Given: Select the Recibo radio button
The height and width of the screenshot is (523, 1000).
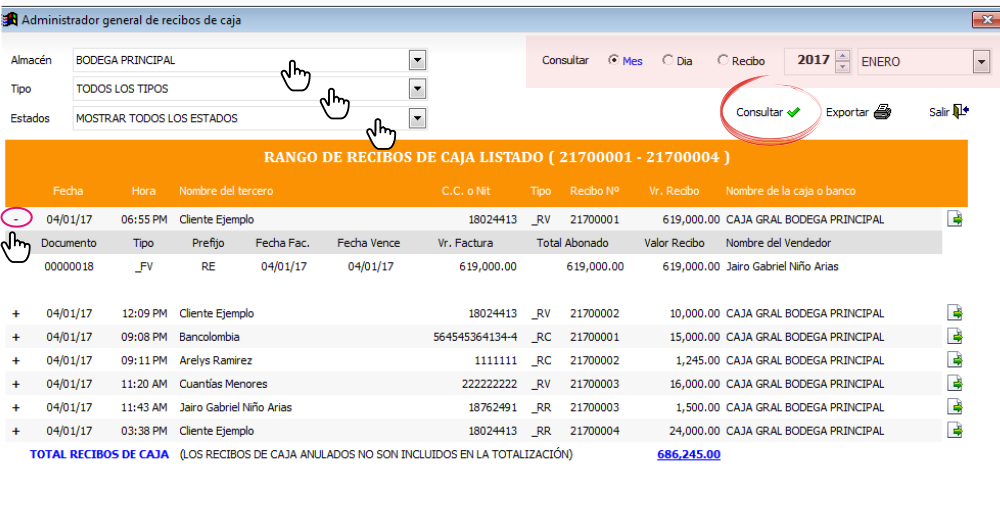Looking at the screenshot, I should (x=723, y=60).
